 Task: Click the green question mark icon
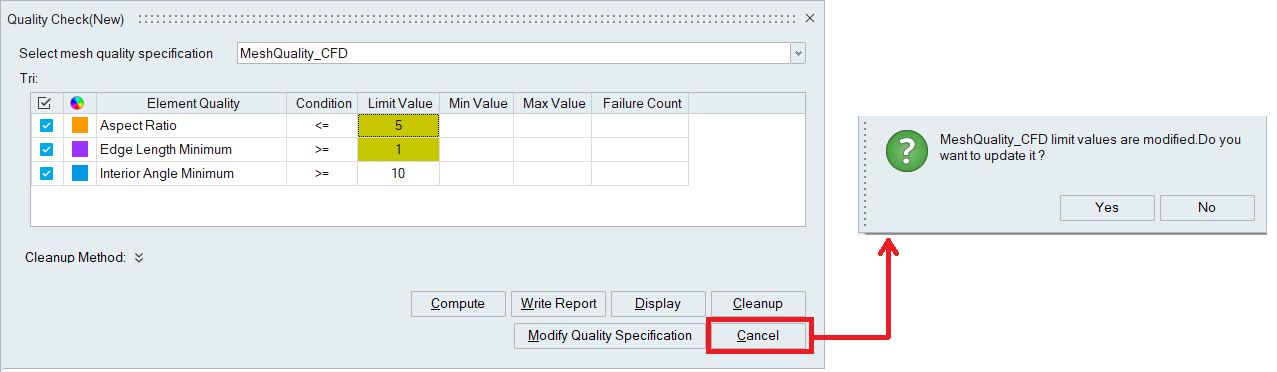click(904, 149)
